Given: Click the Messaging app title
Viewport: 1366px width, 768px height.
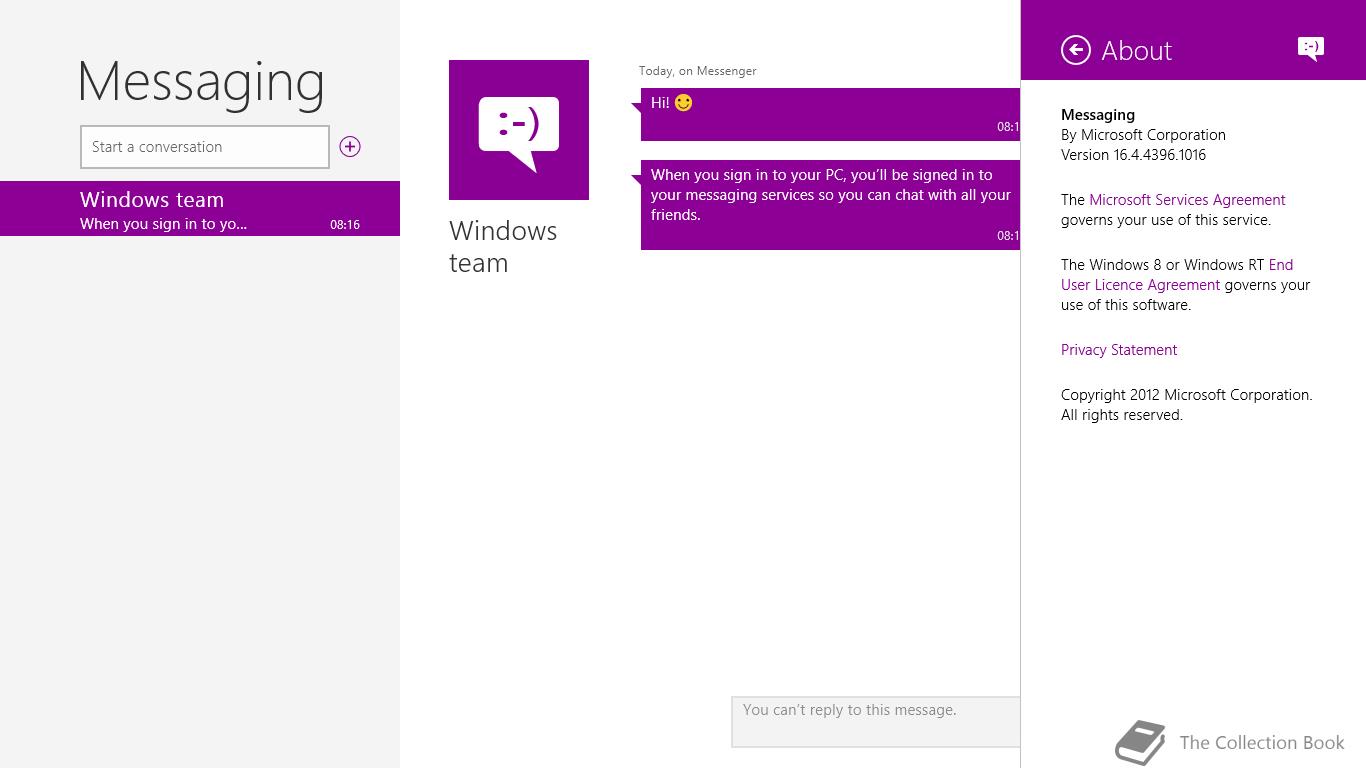Looking at the screenshot, I should [201, 82].
